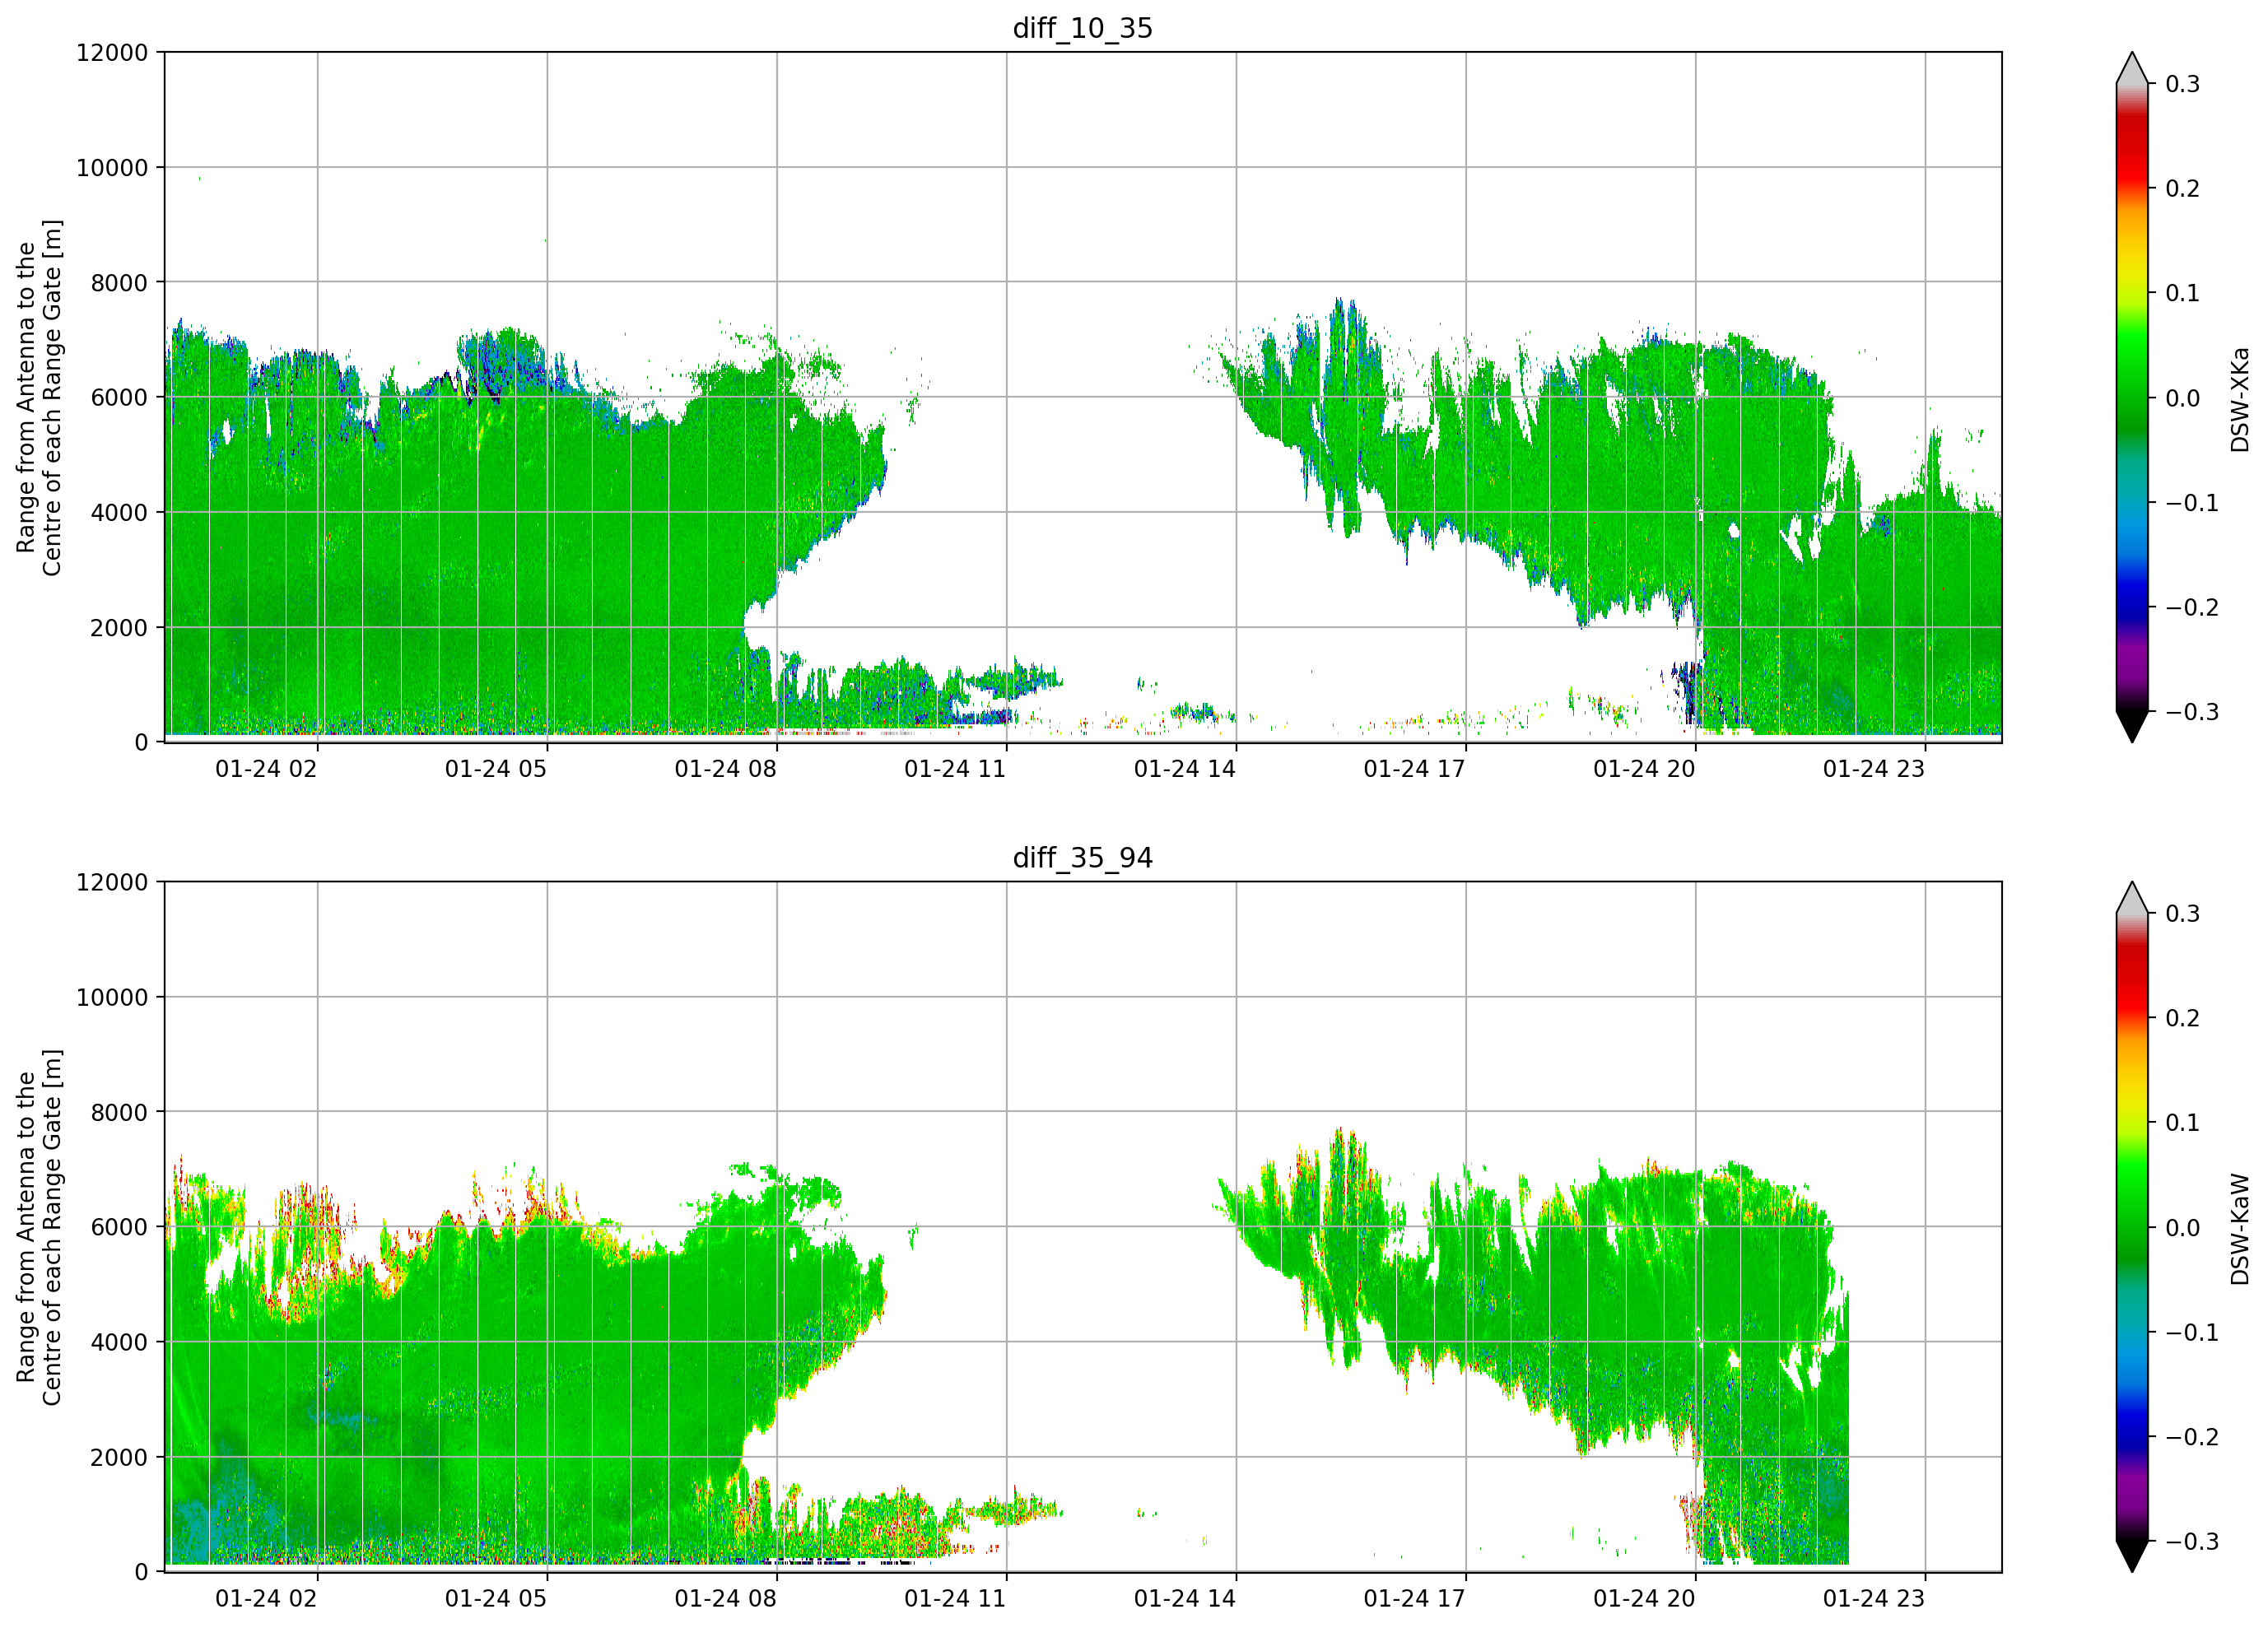
Task: Click the diff_10_35 plot title
Action: [x=1082, y=28]
